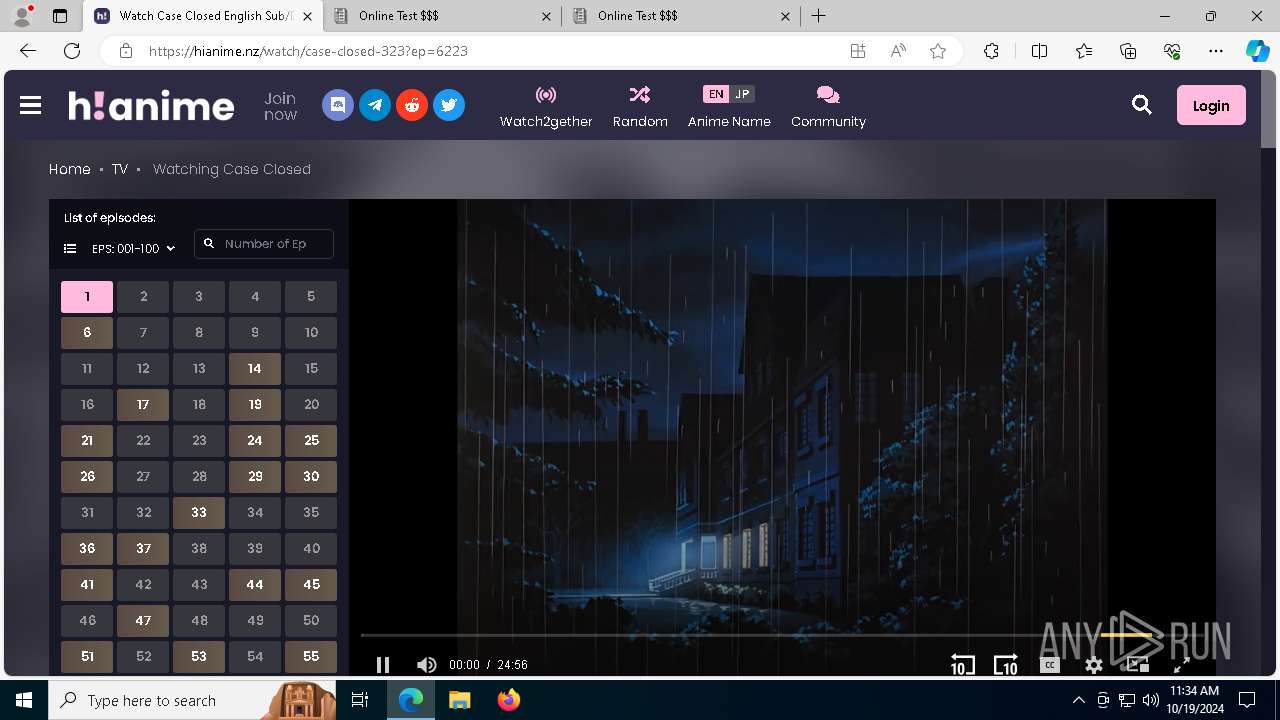Toggle episode list view icon
The image size is (1280, 720).
coord(70,248)
